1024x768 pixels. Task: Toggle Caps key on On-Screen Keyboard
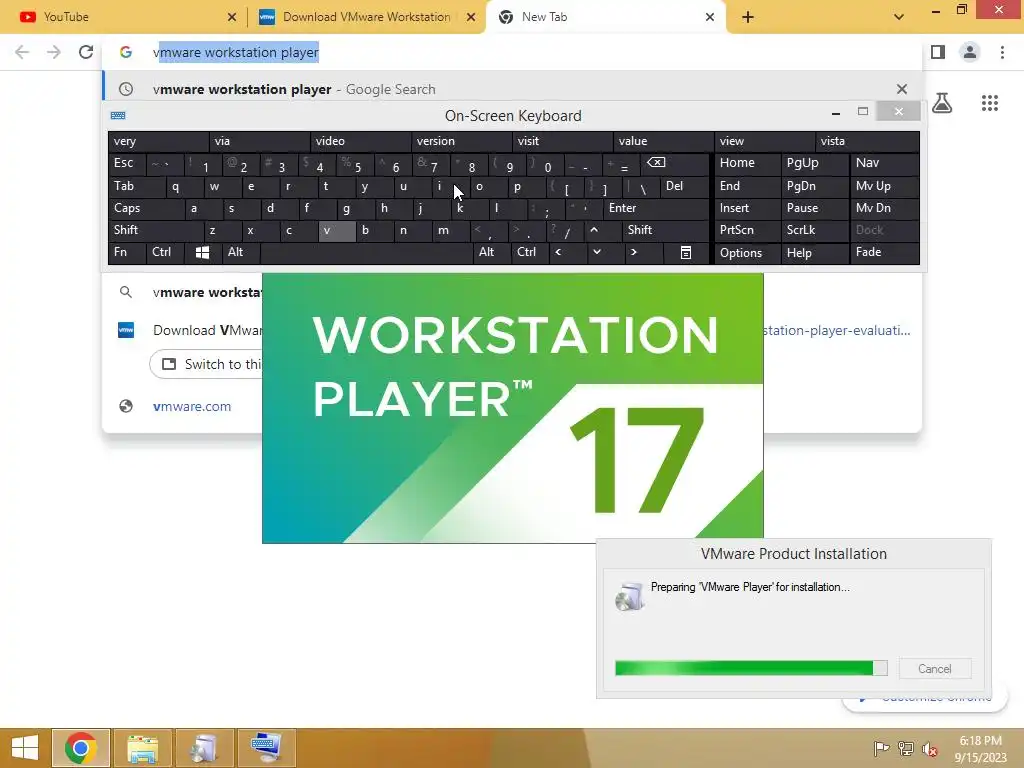145,208
